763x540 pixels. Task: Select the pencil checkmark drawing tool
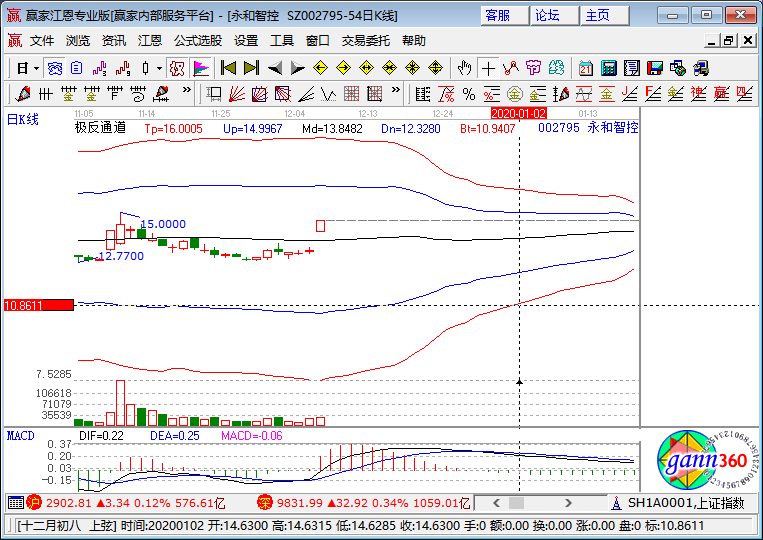22,93
